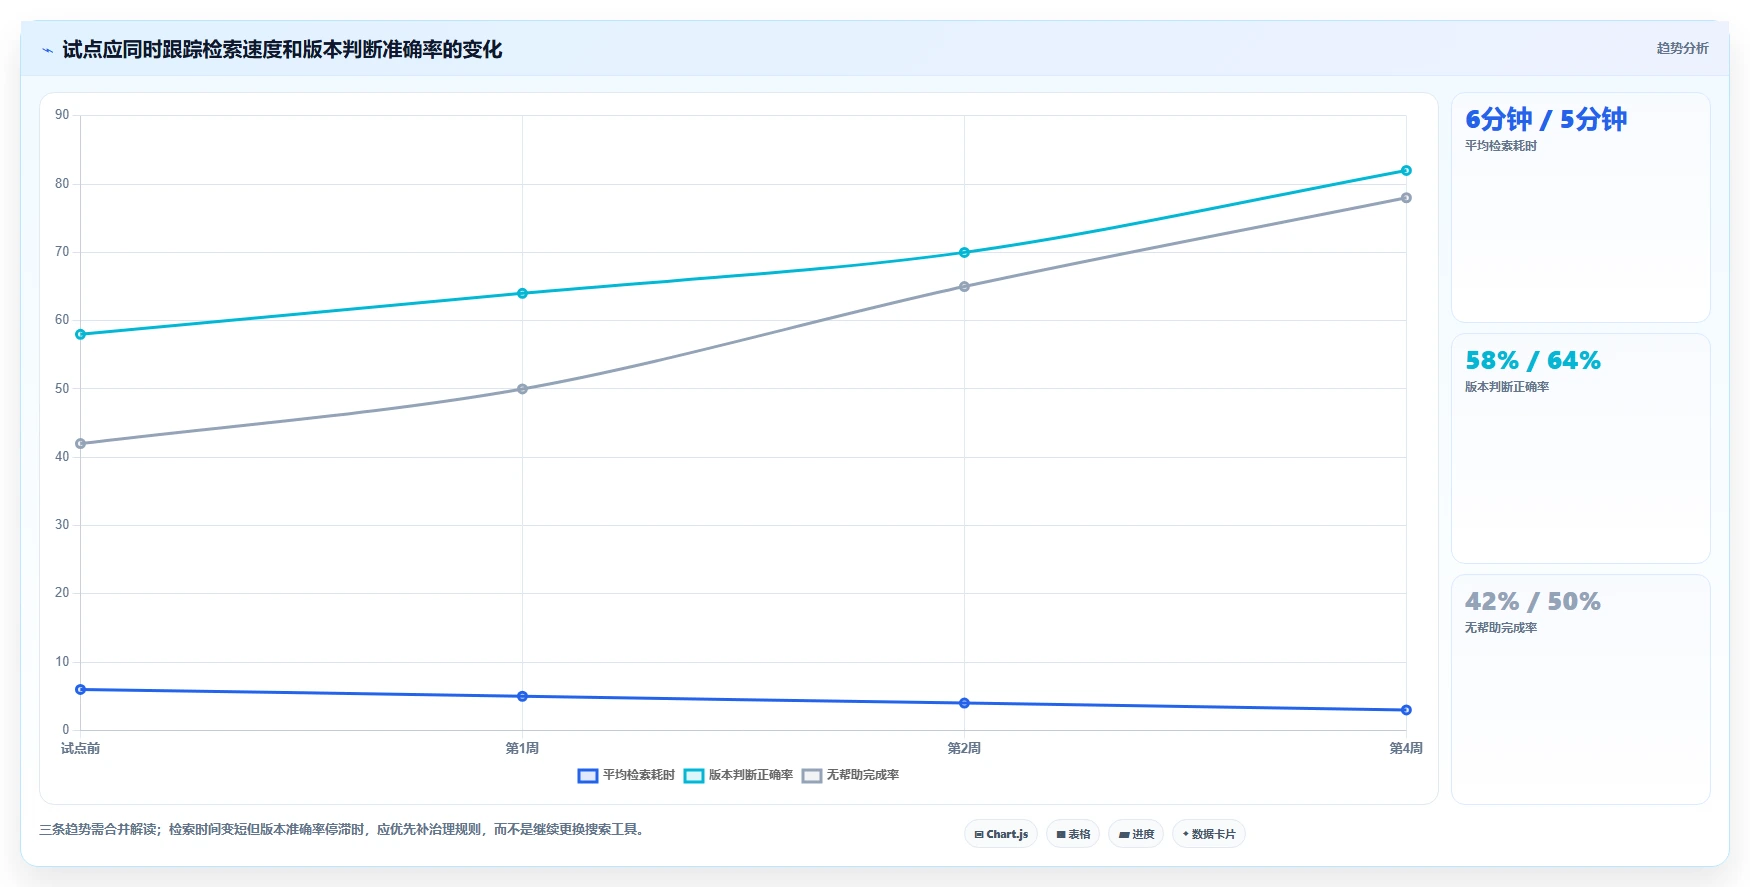1750x887 pixels.
Task: Click the y-axis value 90
Action: pyautogui.click(x=62, y=115)
